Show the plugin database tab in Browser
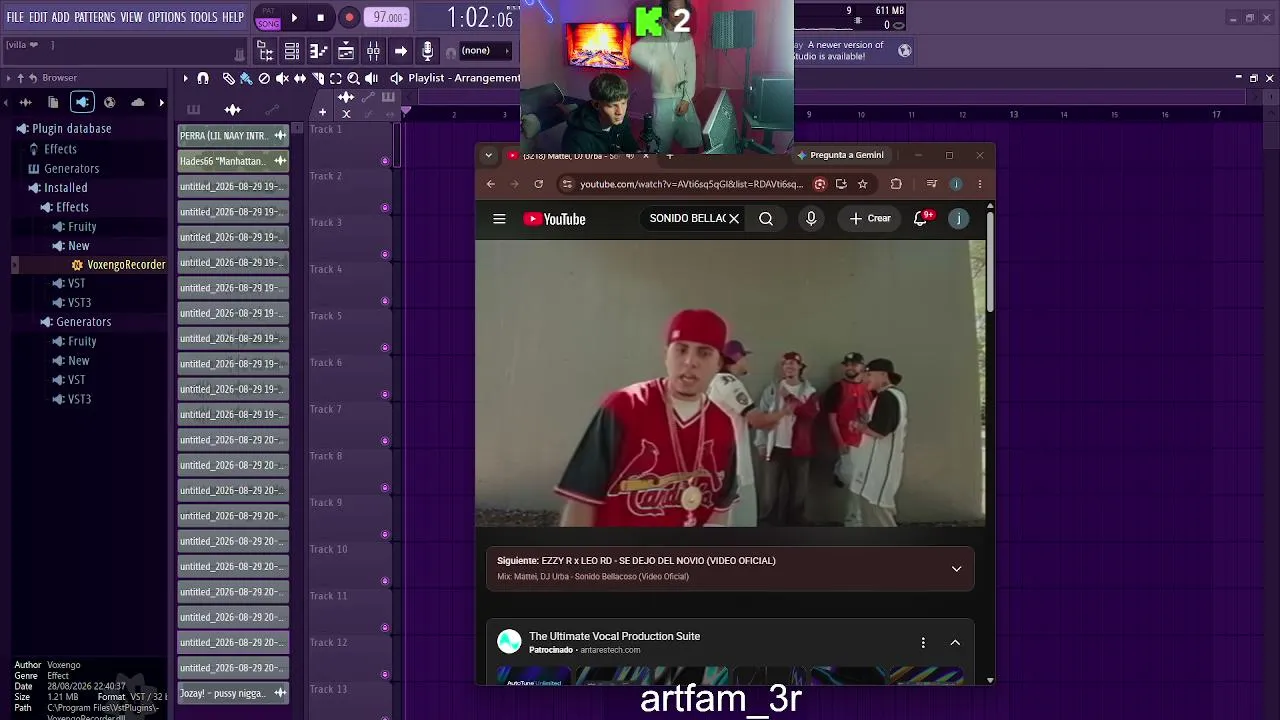 [x=82, y=102]
